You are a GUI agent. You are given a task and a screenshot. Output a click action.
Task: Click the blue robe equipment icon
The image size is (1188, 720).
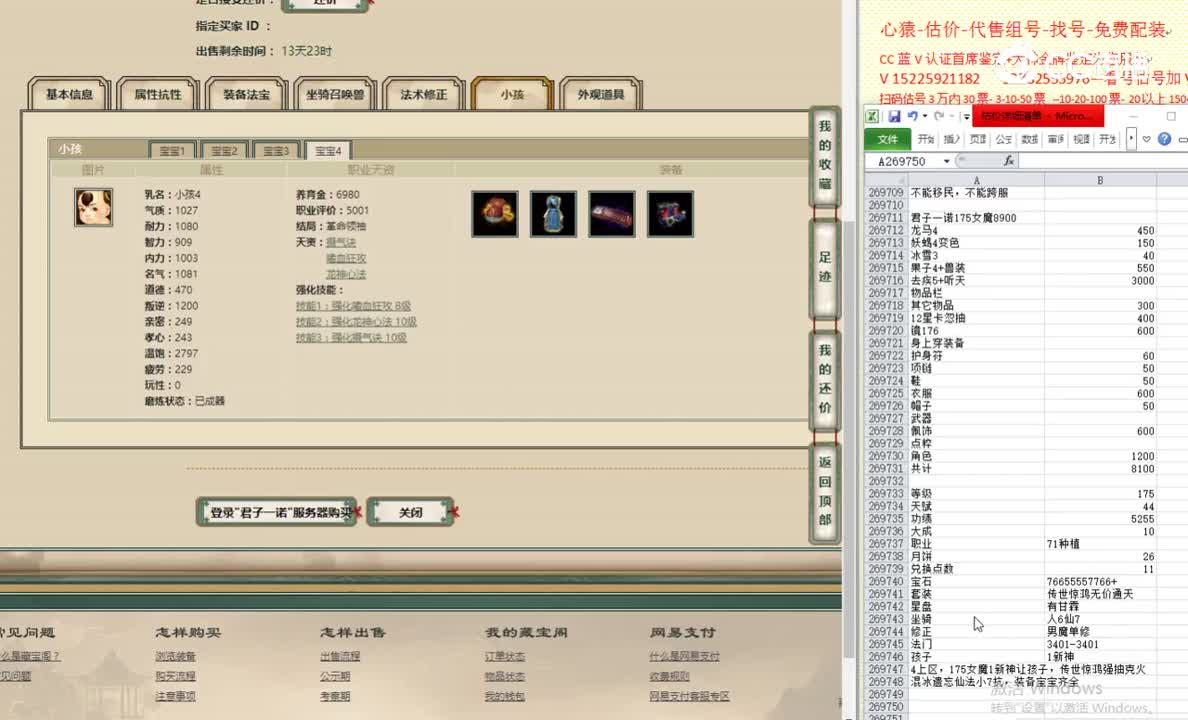[x=553, y=214]
